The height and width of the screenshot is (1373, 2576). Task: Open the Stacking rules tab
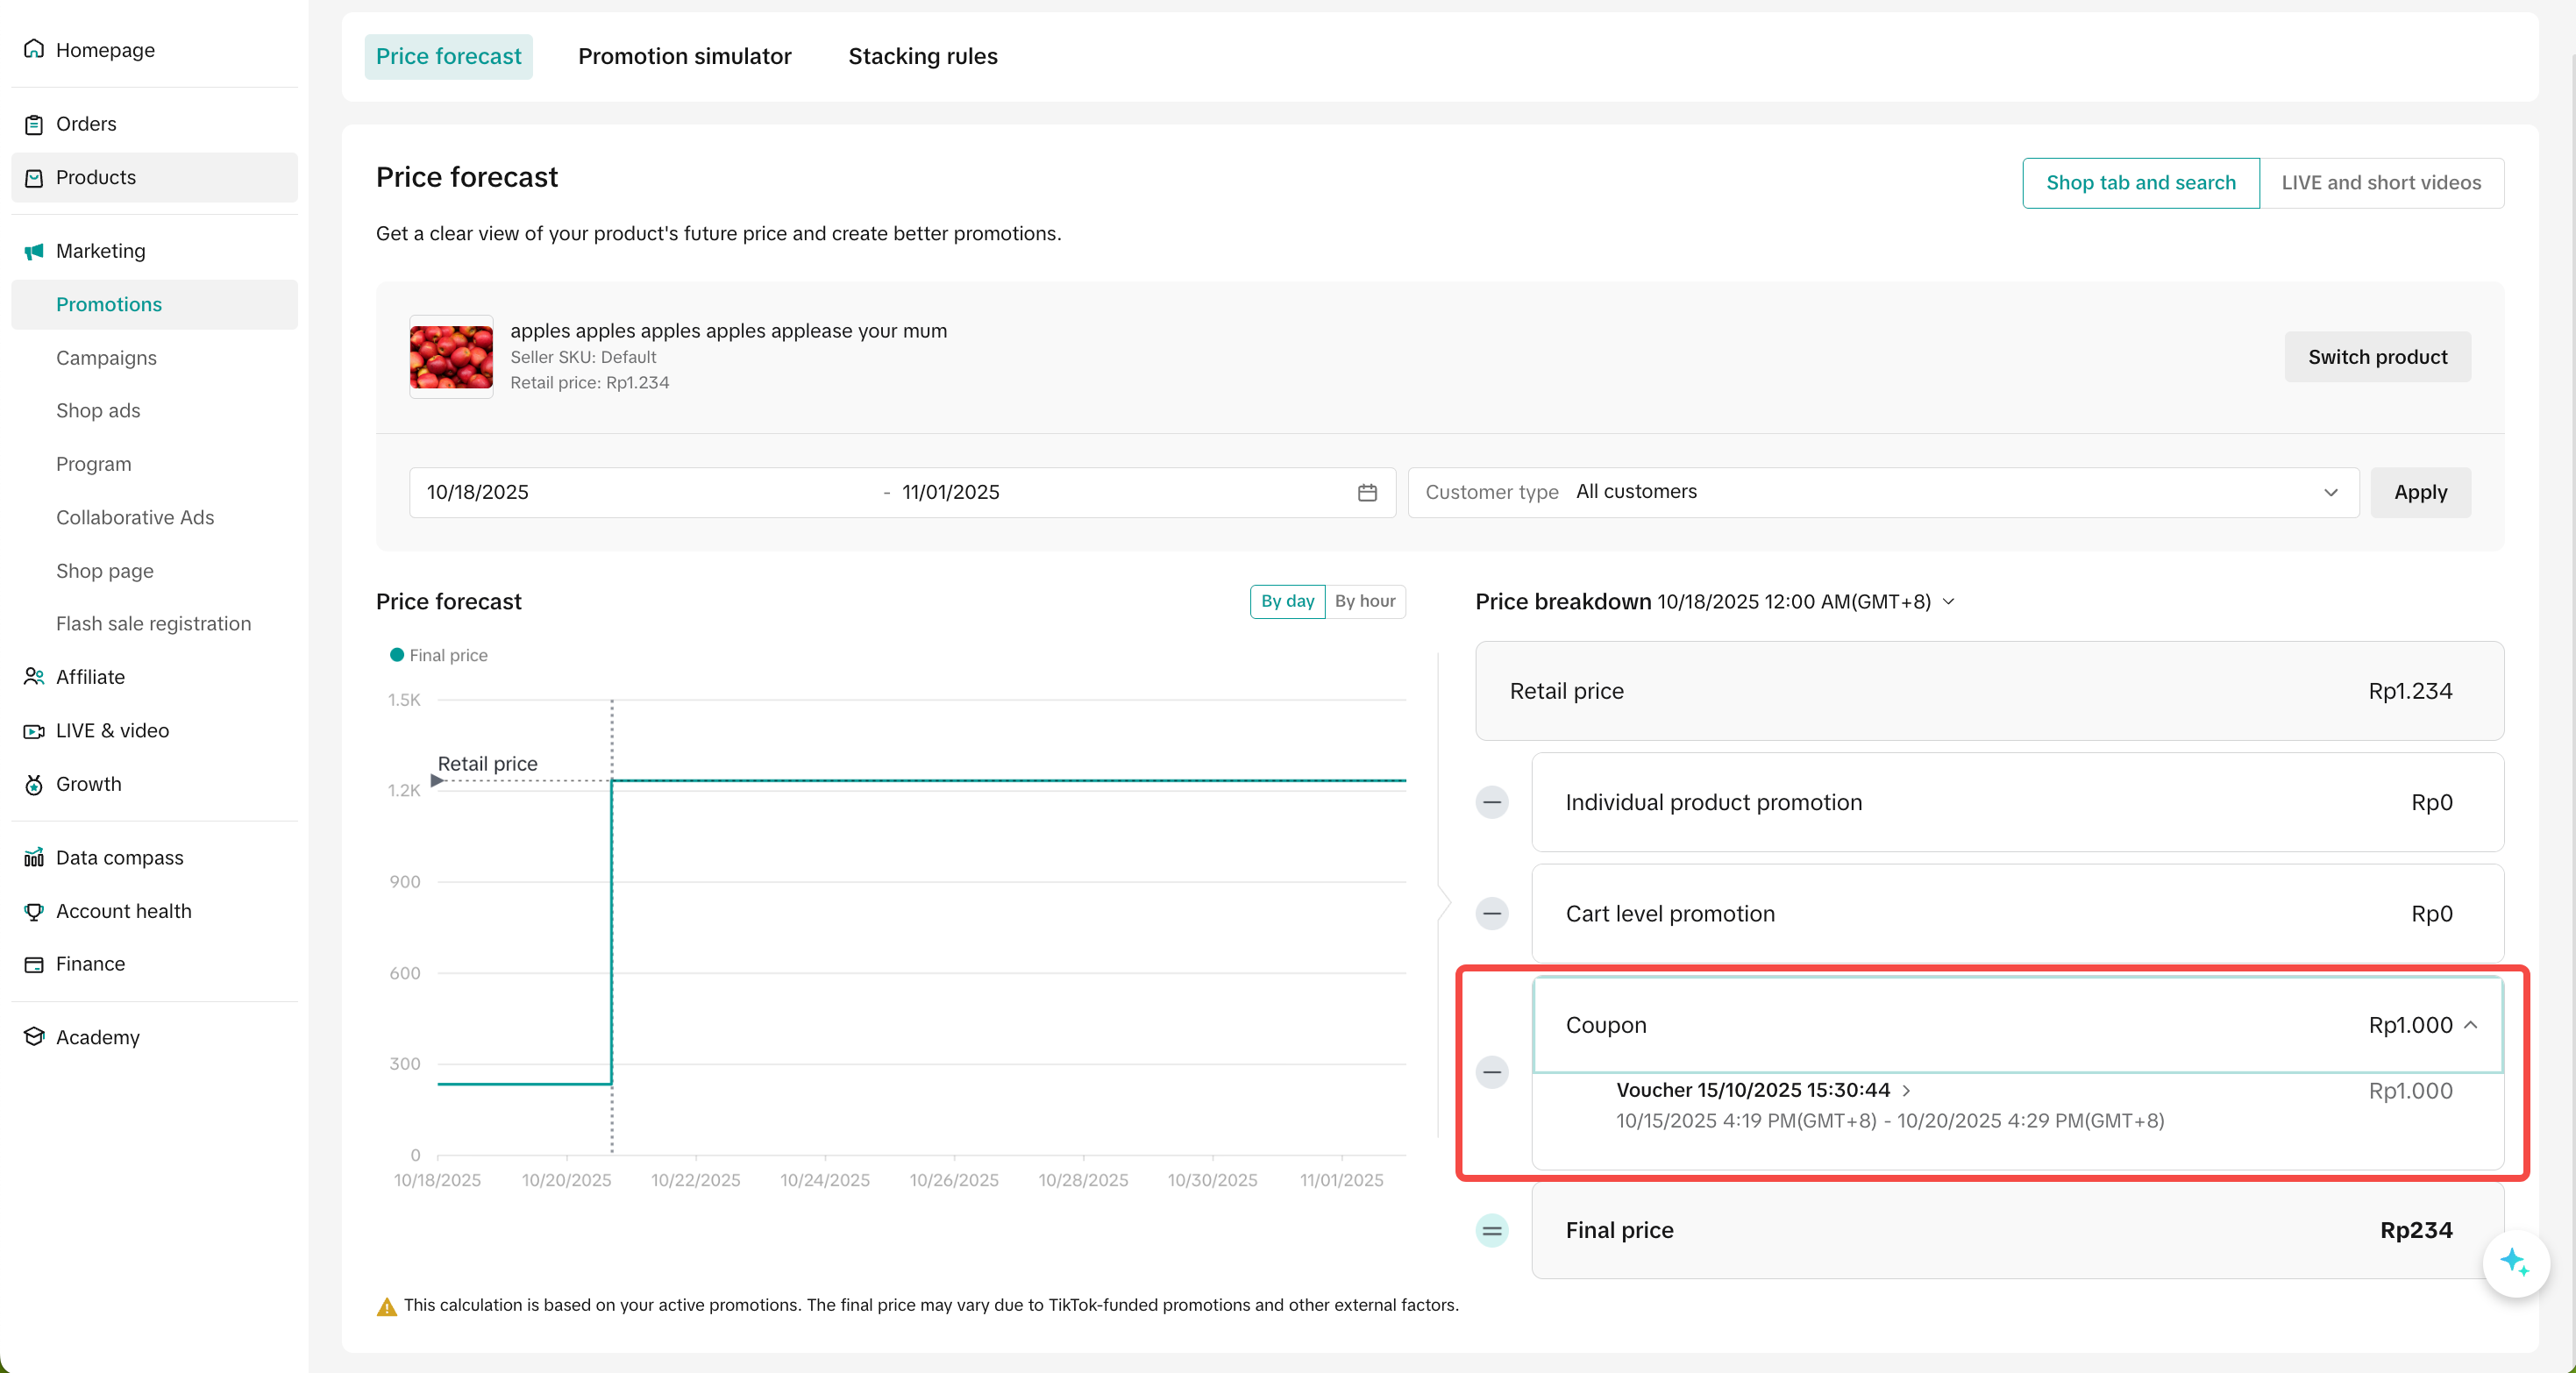[922, 56]
